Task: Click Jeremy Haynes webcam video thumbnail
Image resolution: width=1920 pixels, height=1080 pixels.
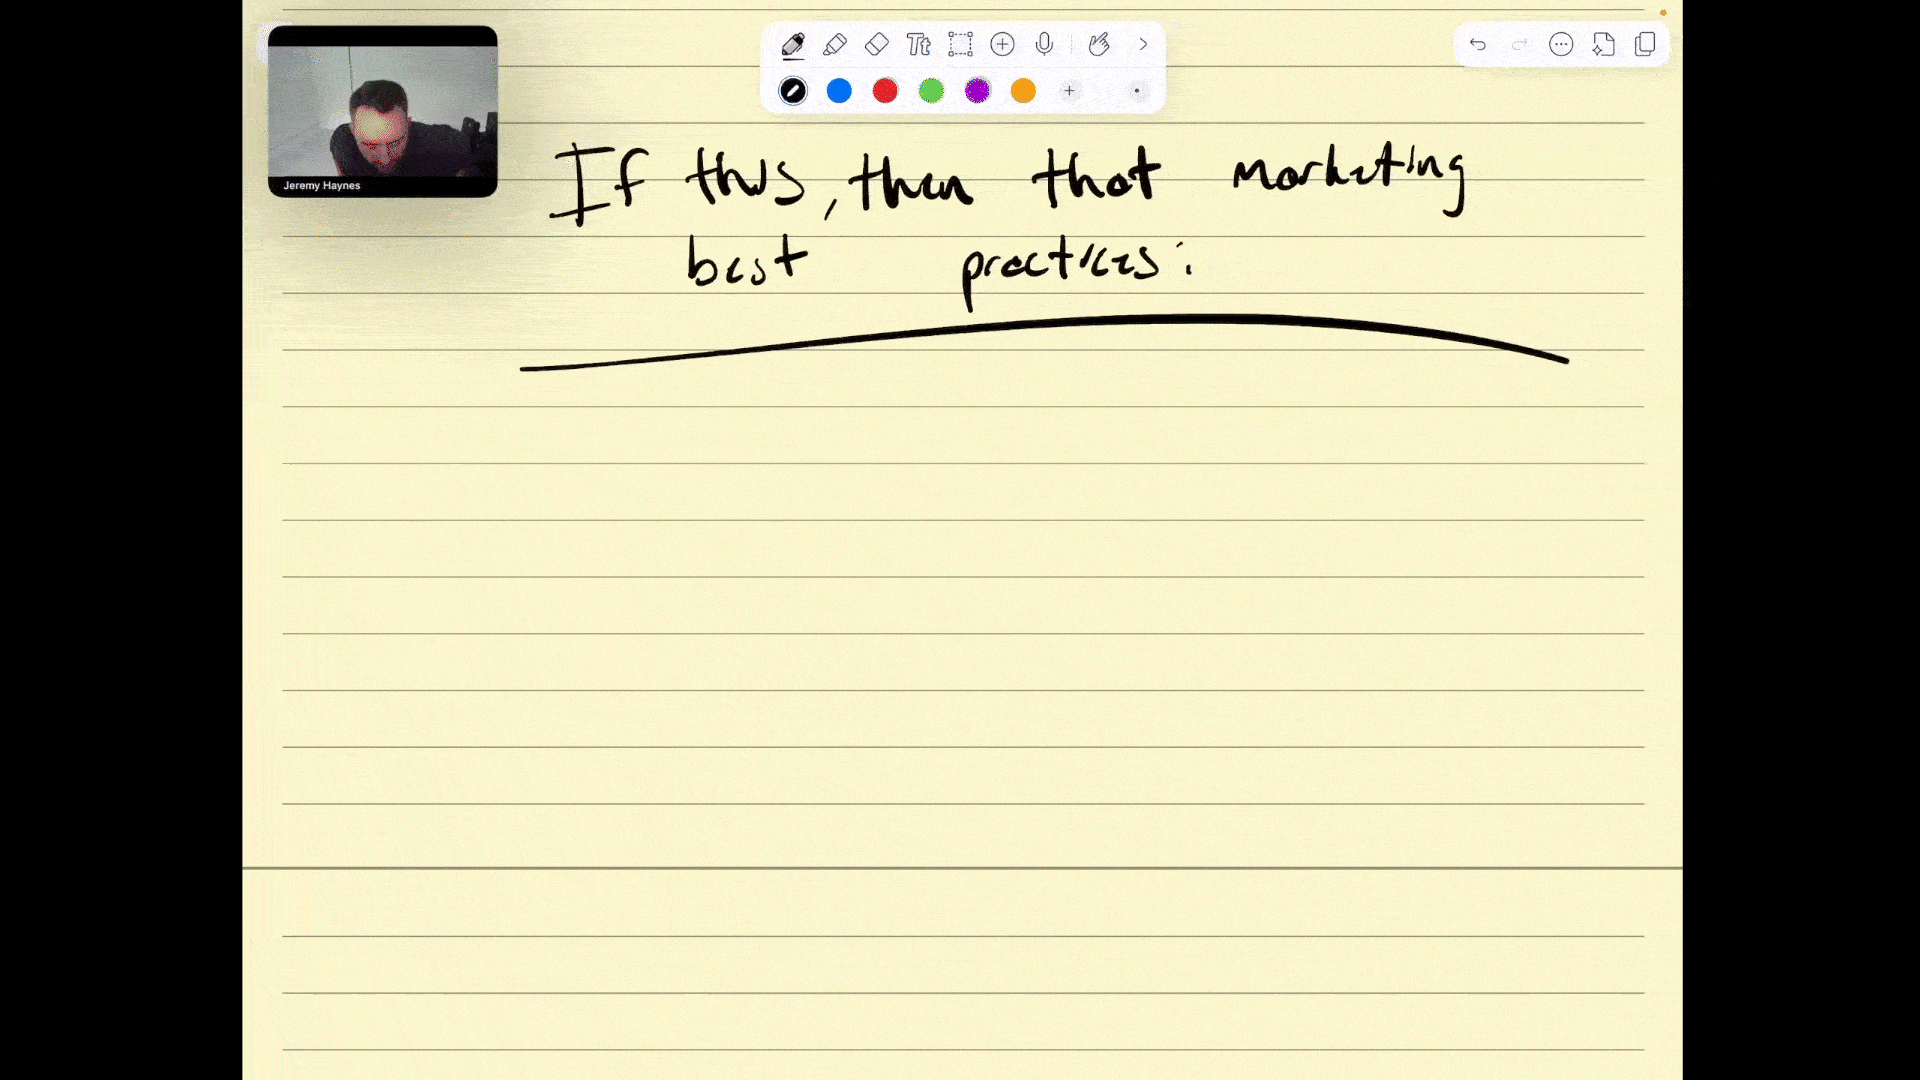Action: (383, 111)
